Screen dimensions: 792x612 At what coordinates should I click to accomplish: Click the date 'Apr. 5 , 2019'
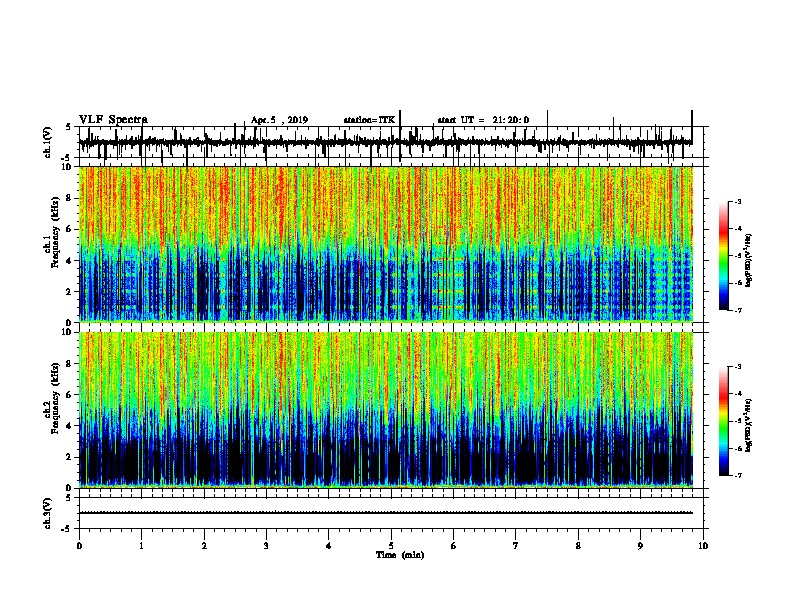[x=279, y=120]
